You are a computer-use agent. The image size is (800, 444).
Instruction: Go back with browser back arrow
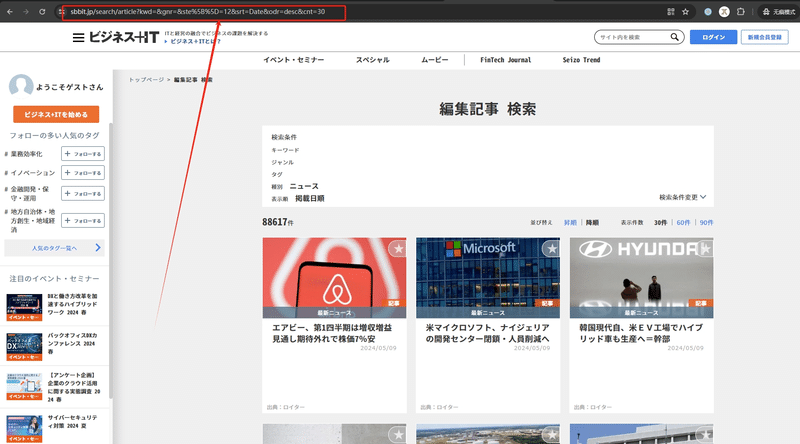coord(10,12)
